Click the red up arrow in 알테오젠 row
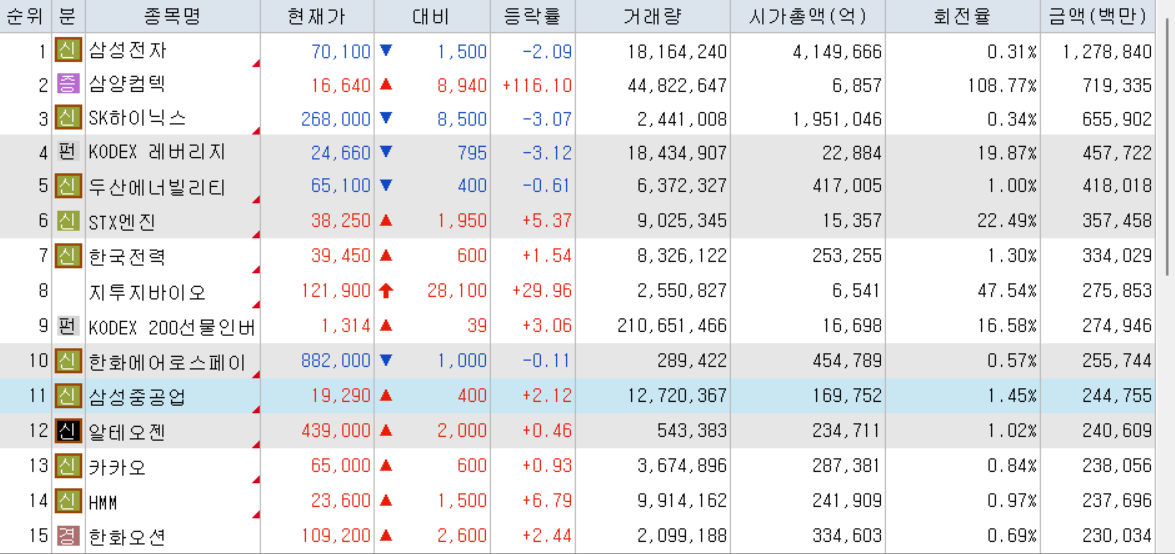The width and height of the screenshot is (1175, 554). 386,430
